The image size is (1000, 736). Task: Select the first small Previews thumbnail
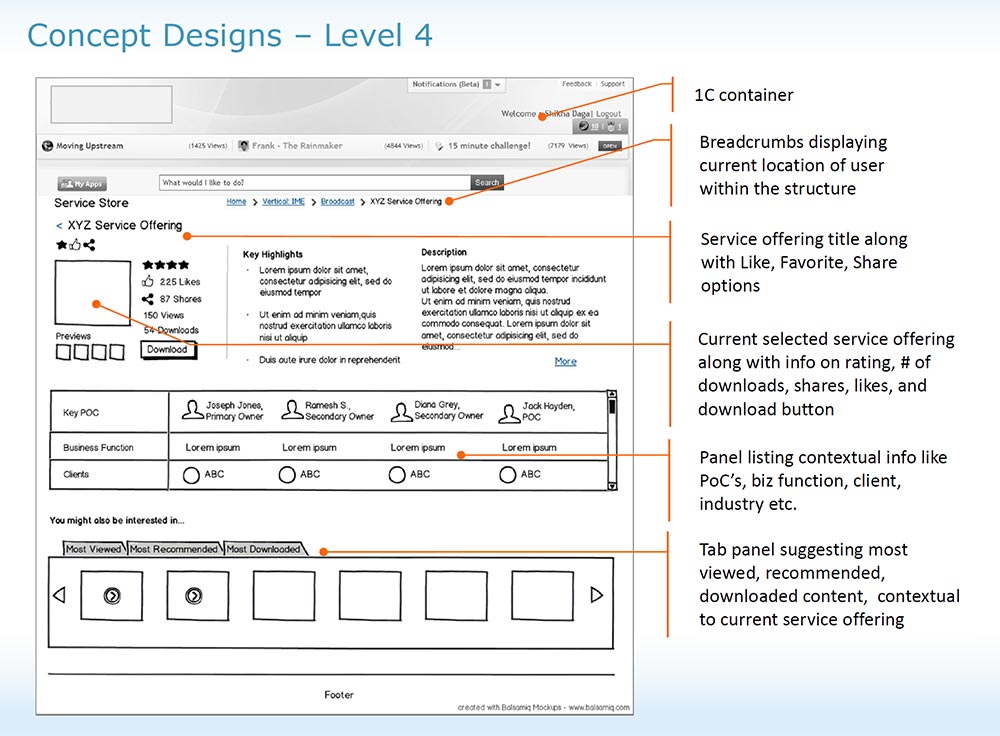pyautogui.click(x=63, y=352)
